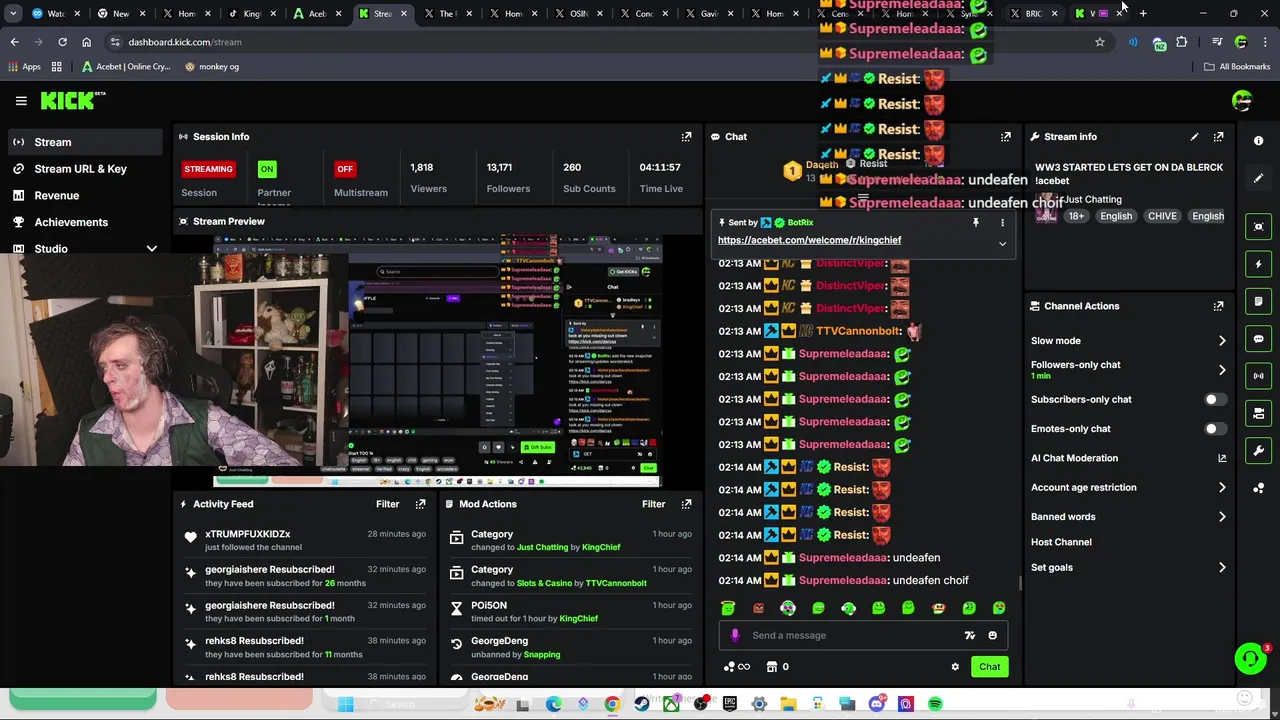Open the chat settings gear

[955, 667]
